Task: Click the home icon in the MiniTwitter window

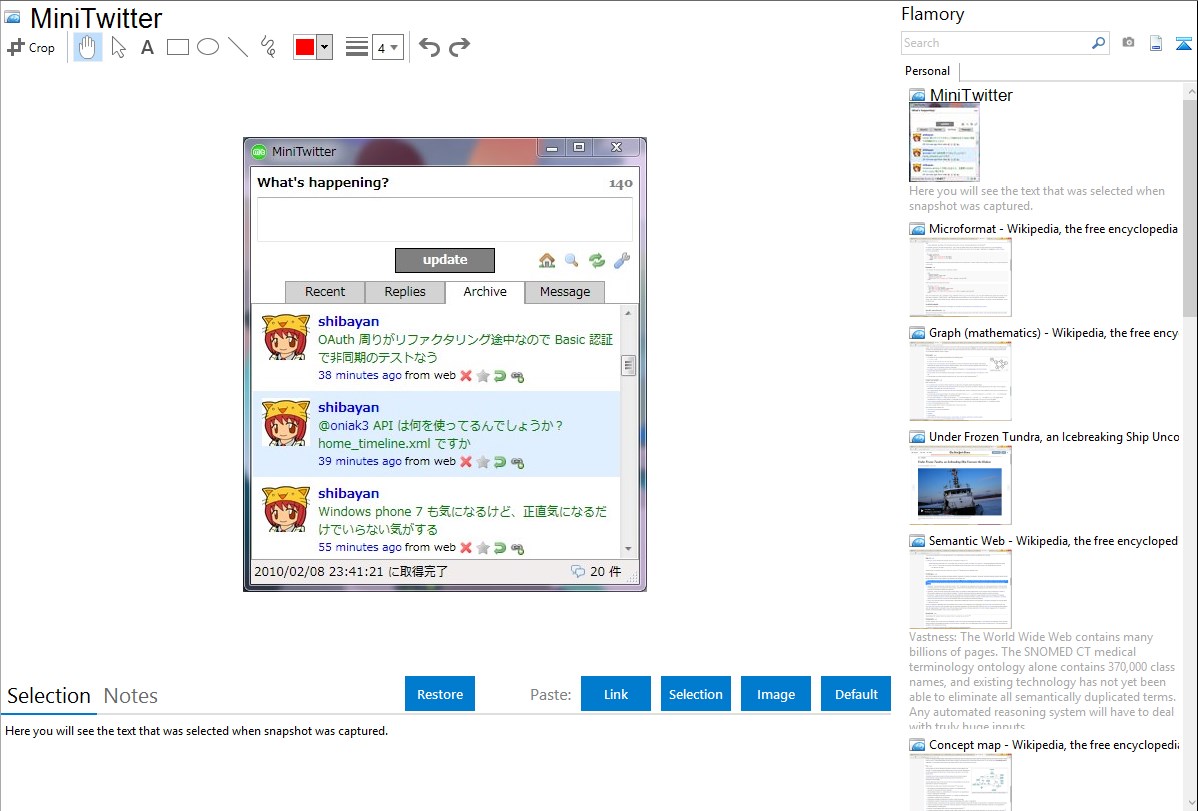Action: [x=547, y=261]
